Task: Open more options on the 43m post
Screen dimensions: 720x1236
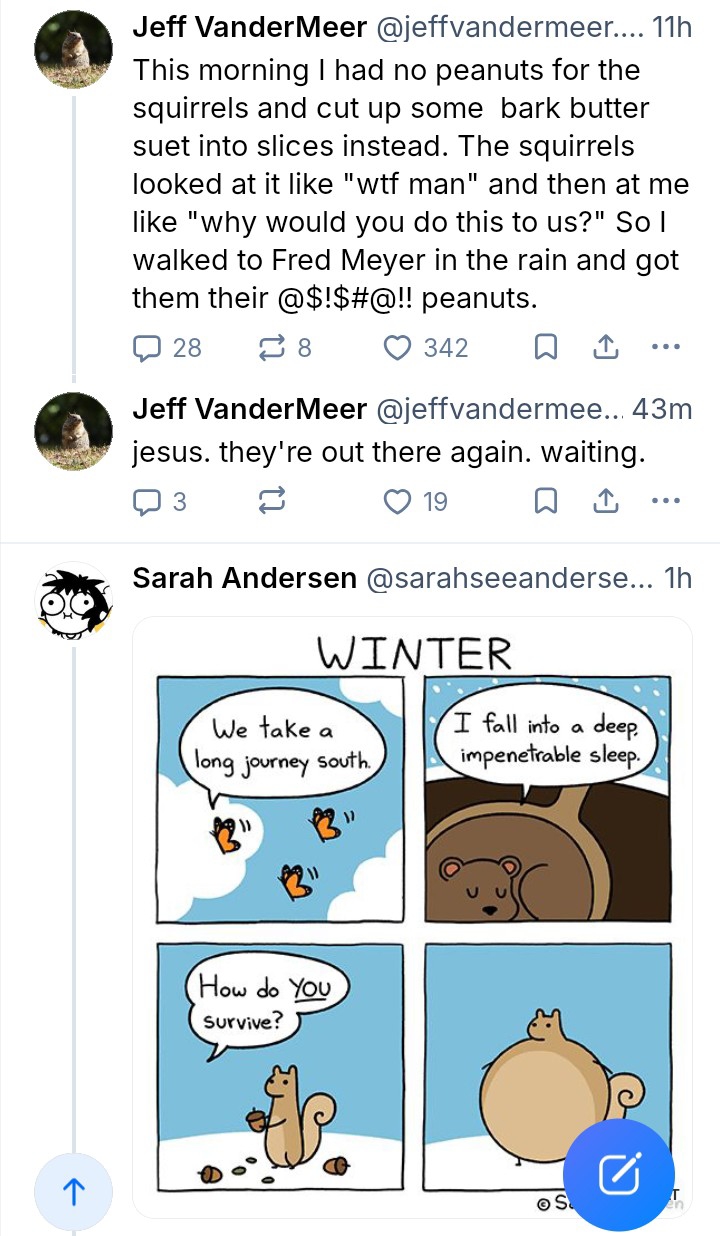Action: pyautogui.click(x=665, y=501)
